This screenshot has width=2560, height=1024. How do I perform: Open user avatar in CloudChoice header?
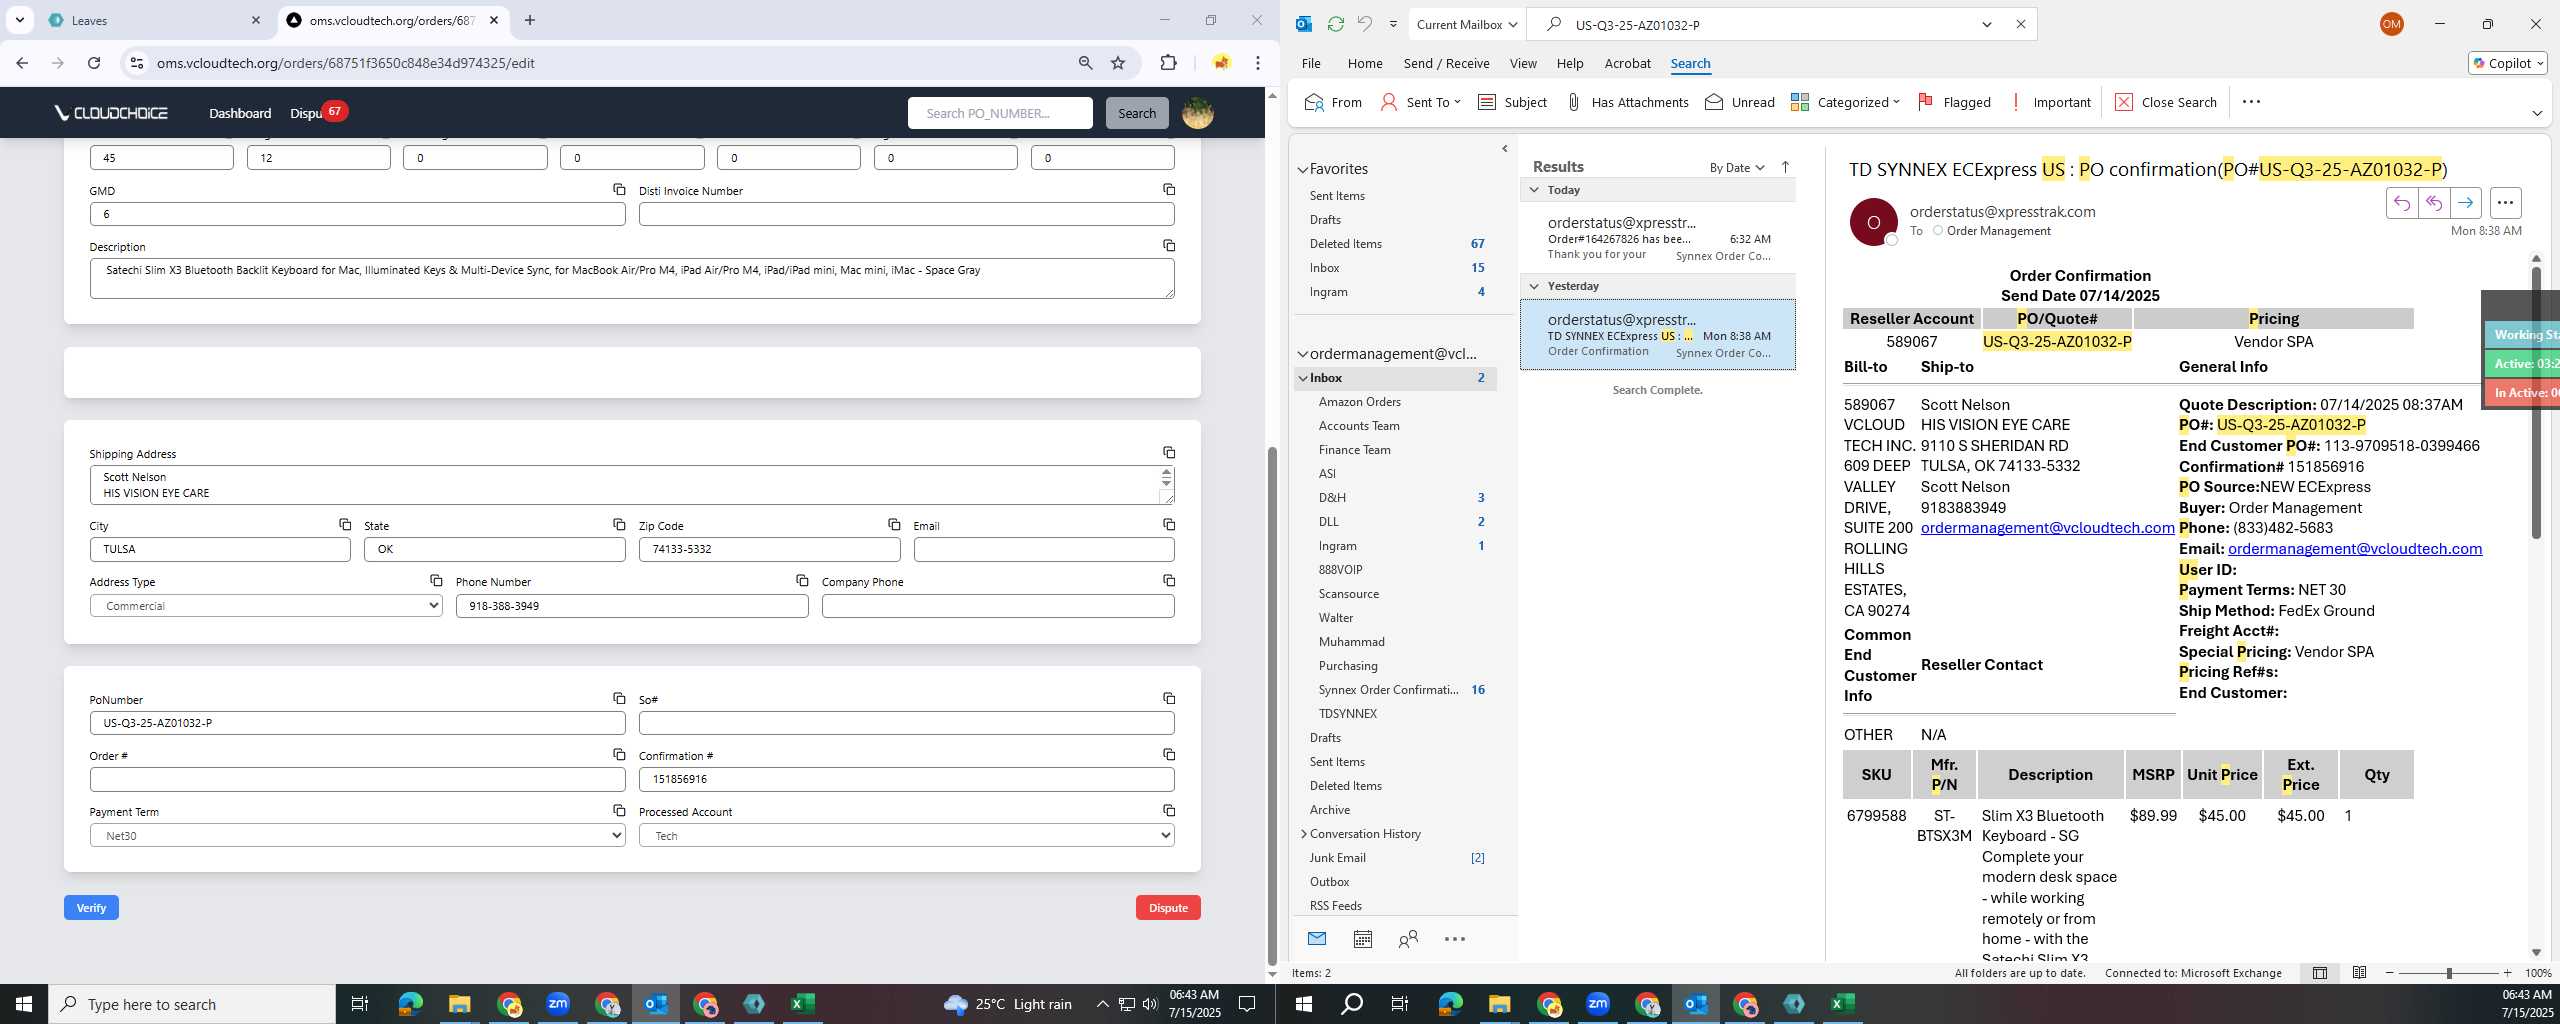click(x=1198, y=113)
